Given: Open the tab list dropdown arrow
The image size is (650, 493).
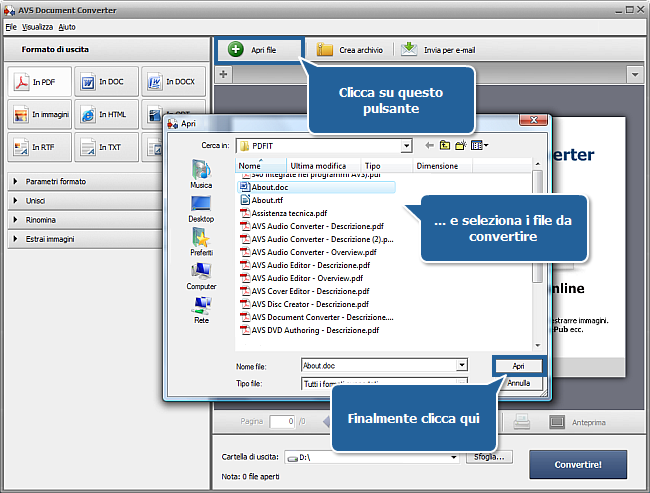Looking at the screenshot, I should coord(635,75).
